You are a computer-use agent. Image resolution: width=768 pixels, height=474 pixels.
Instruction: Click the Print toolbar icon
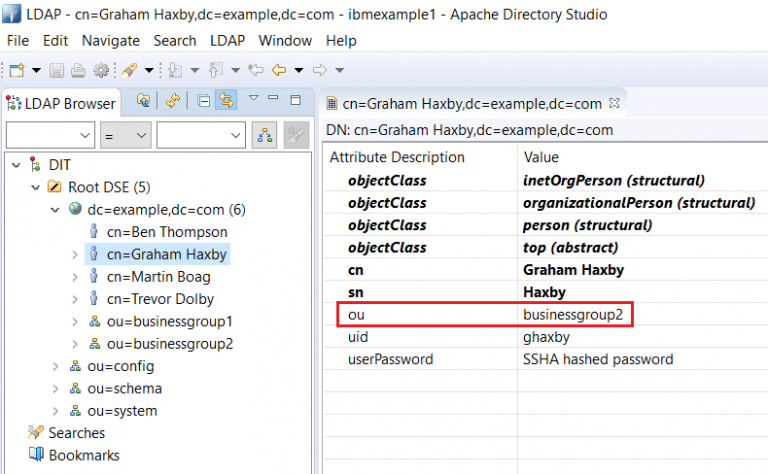(78, 71)
